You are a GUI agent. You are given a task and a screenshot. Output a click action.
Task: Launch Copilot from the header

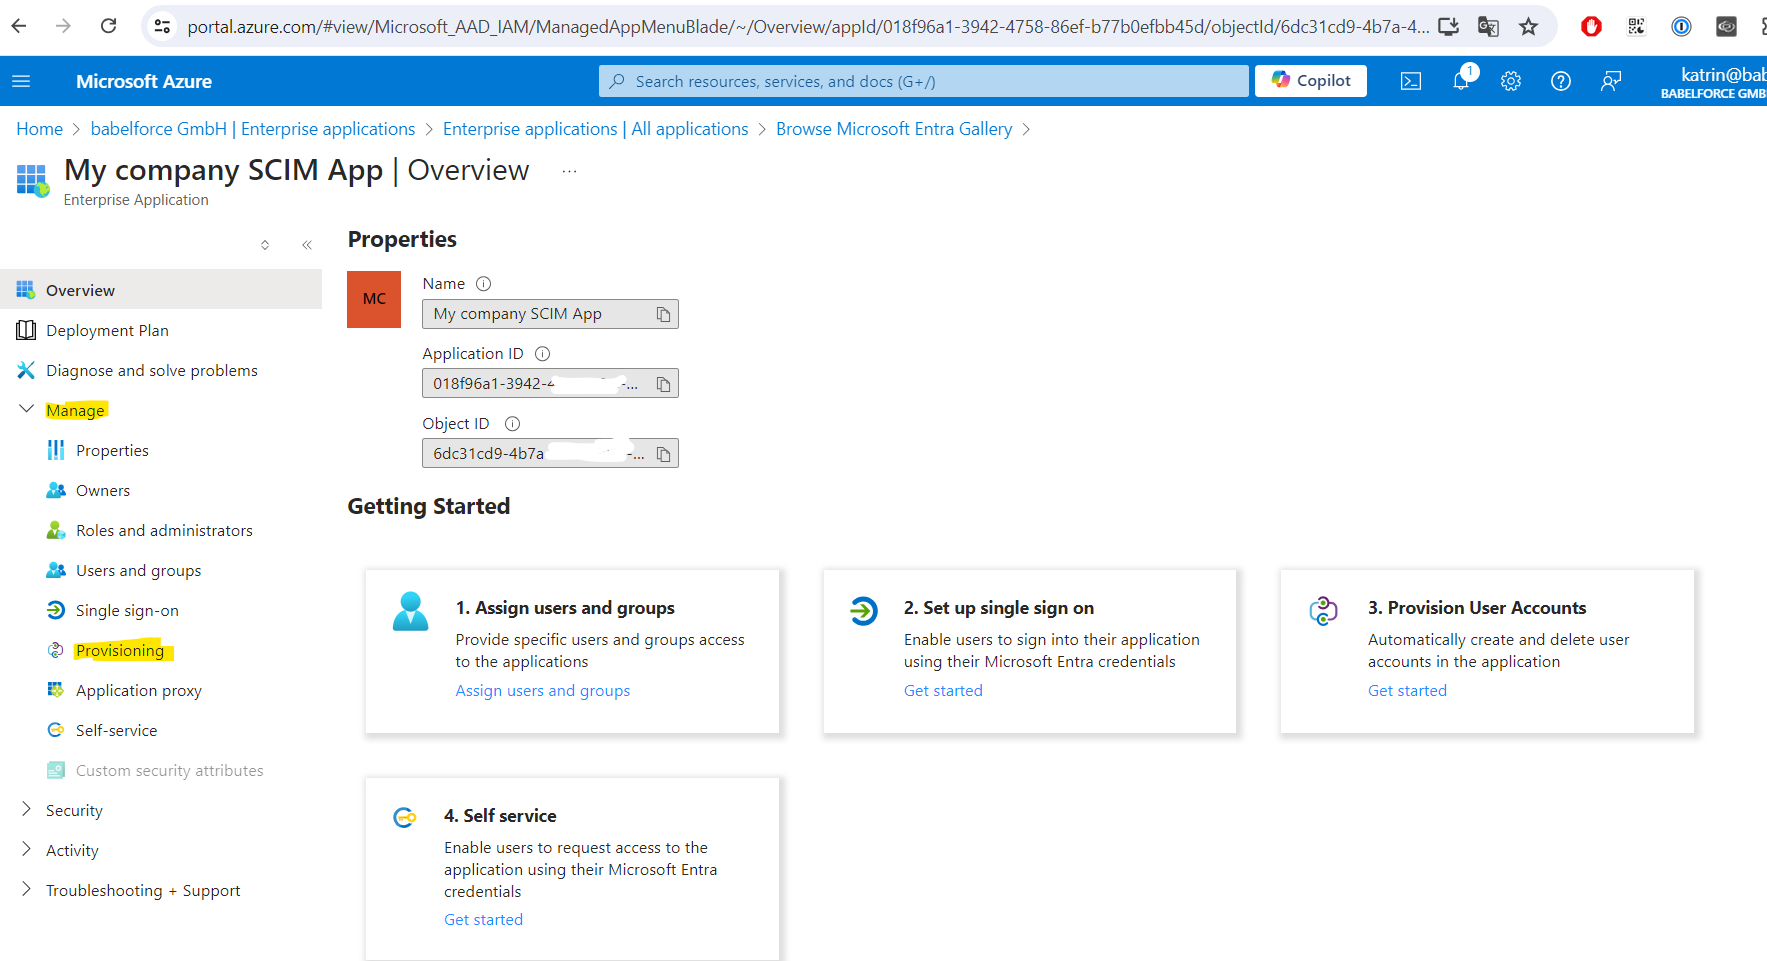pyautogui.click(x=1311, y=81)
